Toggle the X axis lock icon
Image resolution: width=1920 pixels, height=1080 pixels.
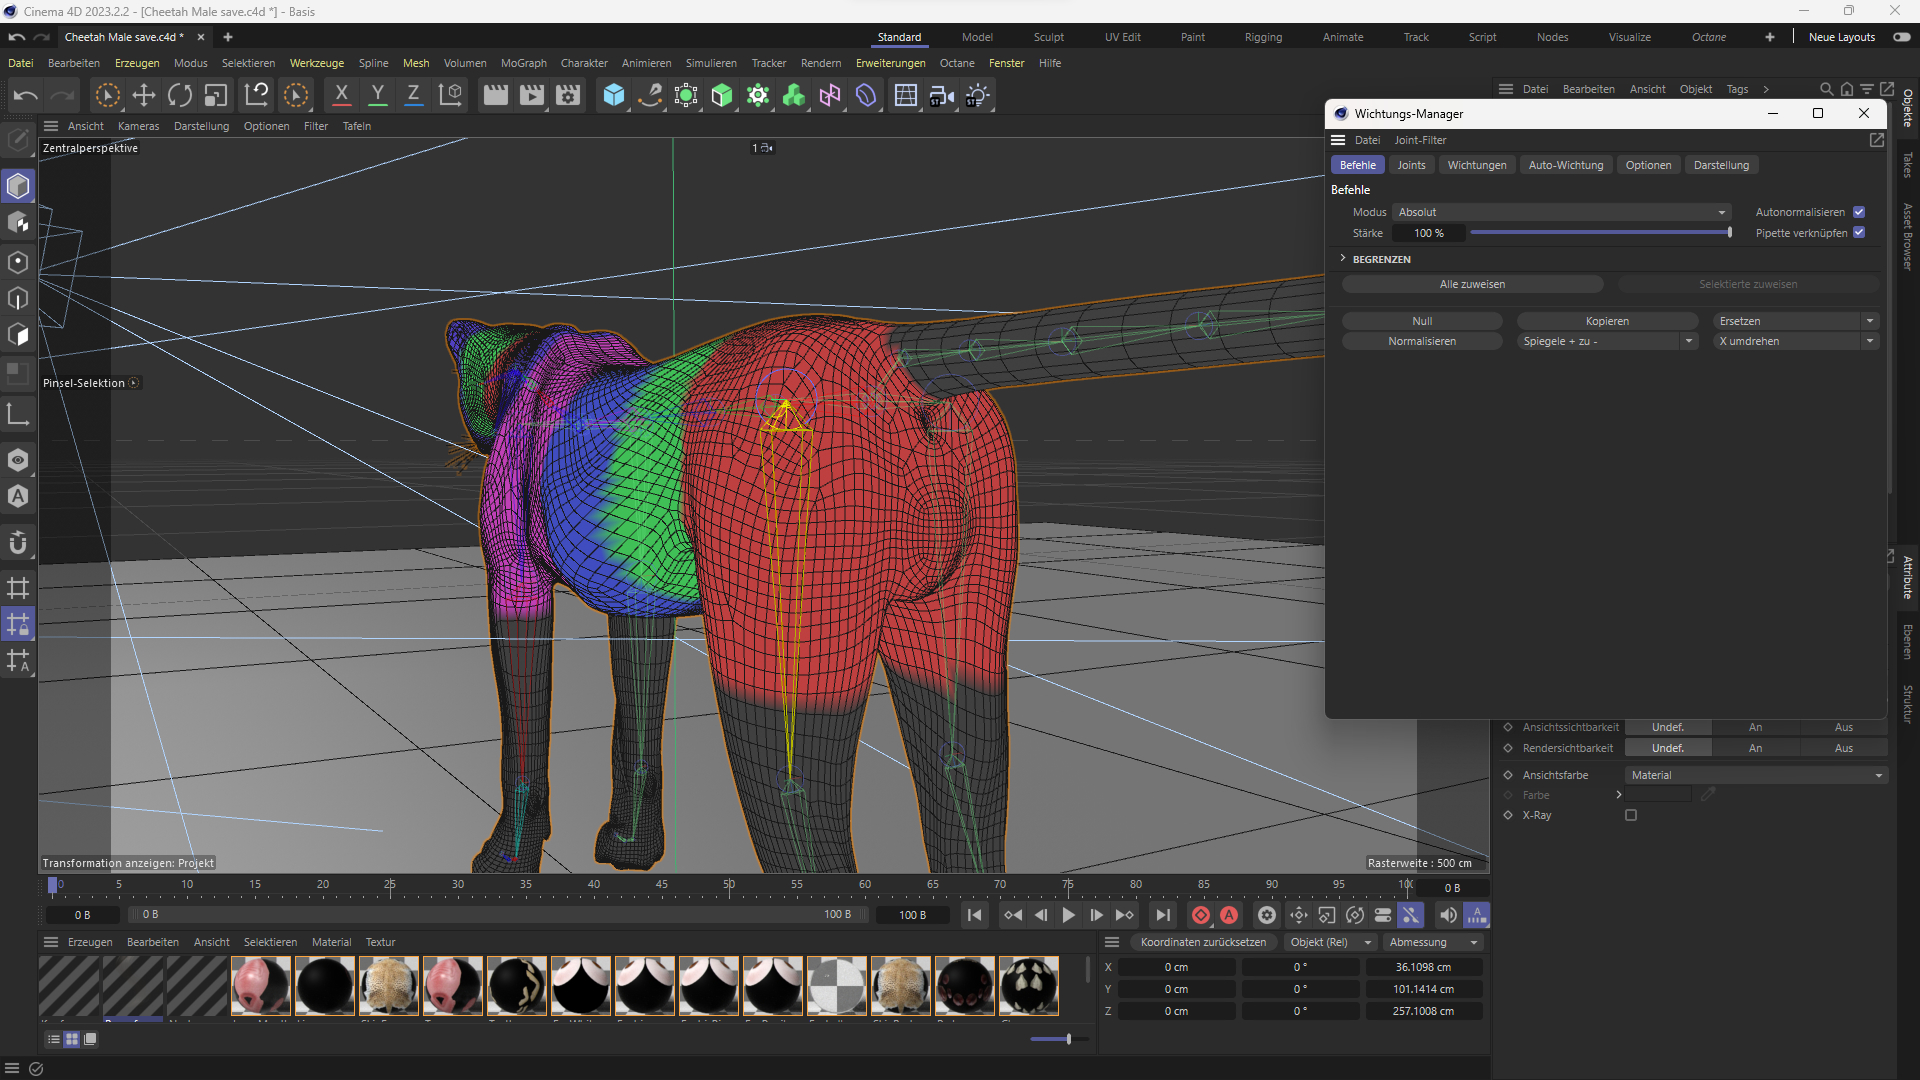[x=341, y=95]
